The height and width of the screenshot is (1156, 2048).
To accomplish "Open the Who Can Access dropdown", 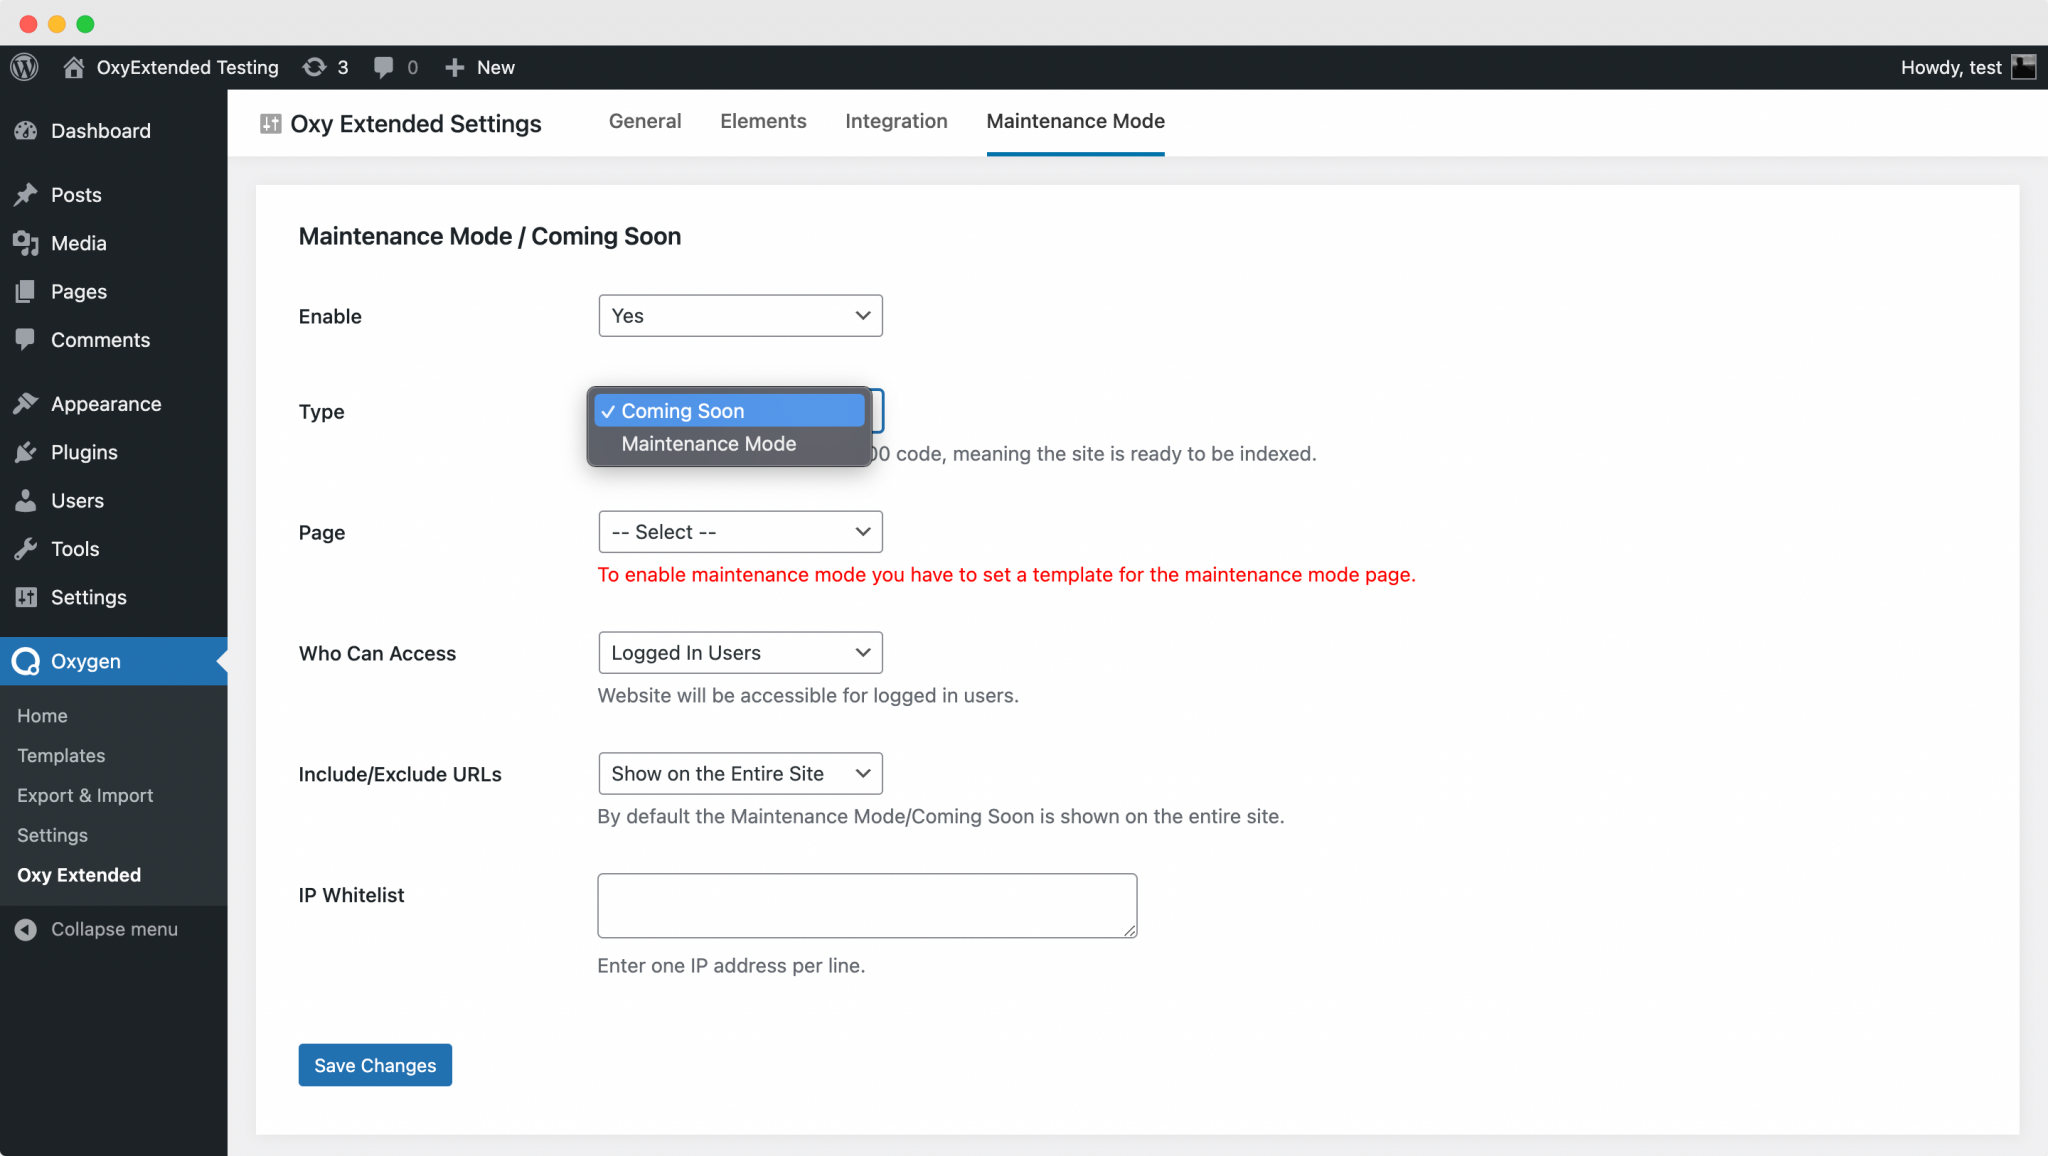I will pos(739,652).
